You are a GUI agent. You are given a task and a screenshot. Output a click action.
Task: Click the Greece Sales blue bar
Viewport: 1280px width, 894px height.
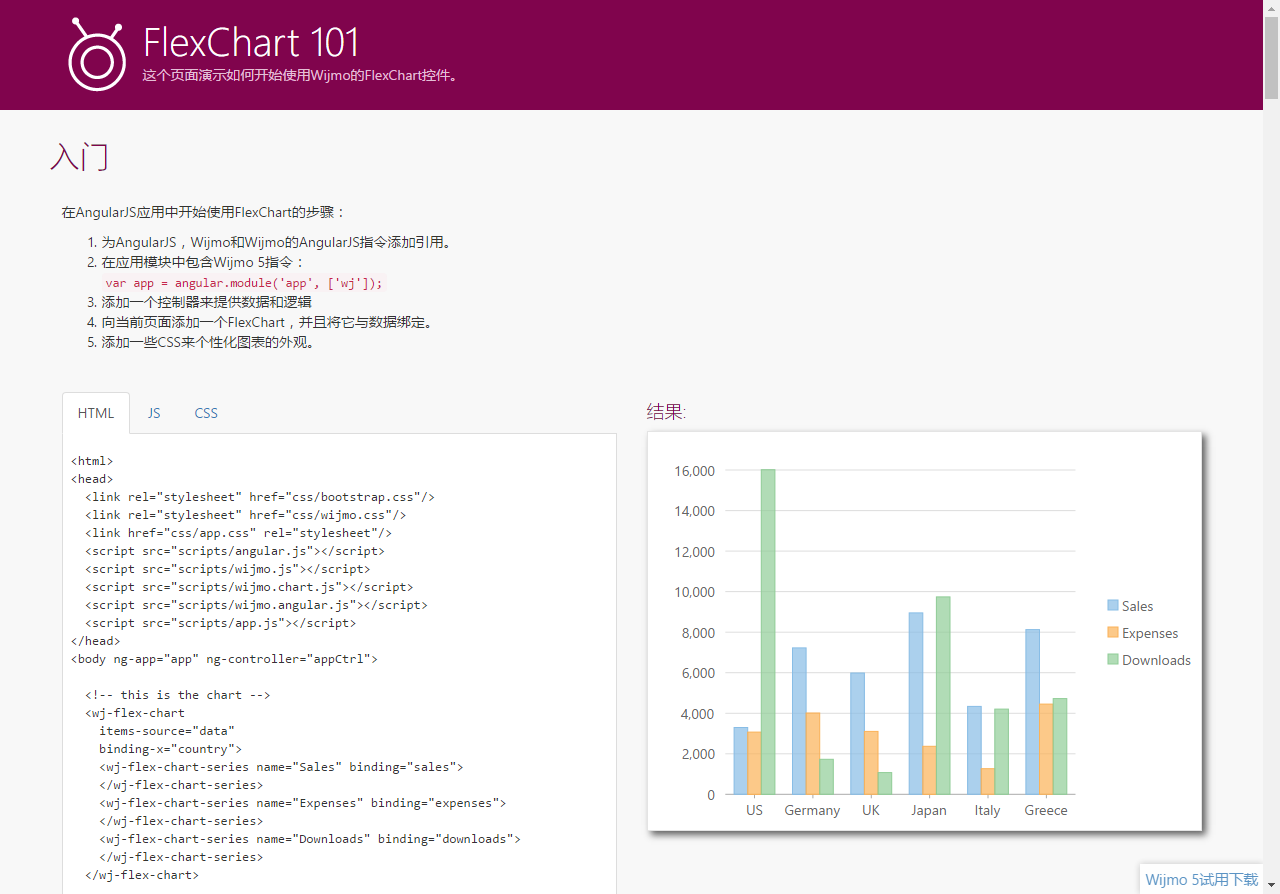[1032, 712]
